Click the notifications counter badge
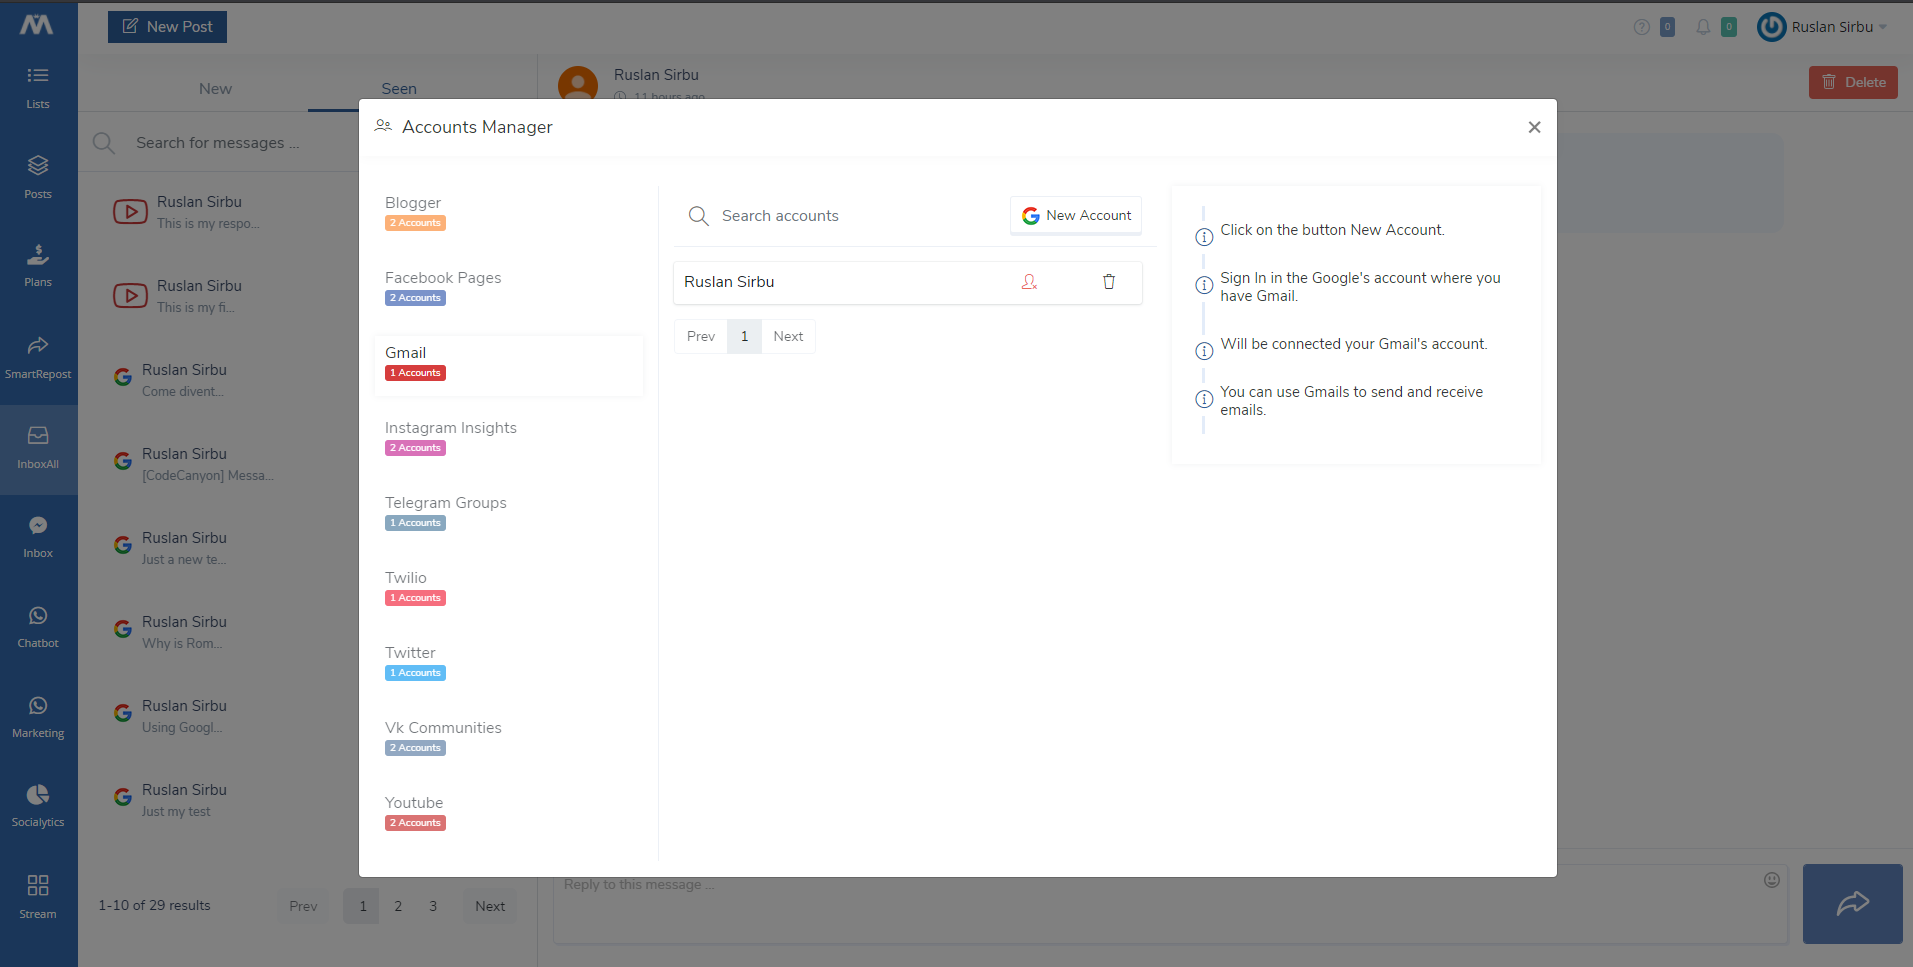1913x967 pixels. click(1728, 27)
